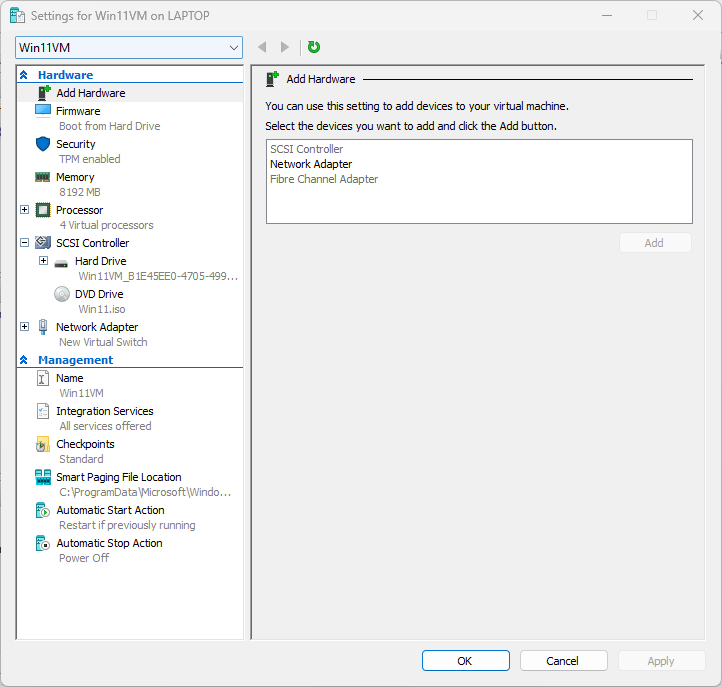Select the Automatic Start Action icon
Image resolution: width=722 pixels, height=687 pixels.
point(43,510)
